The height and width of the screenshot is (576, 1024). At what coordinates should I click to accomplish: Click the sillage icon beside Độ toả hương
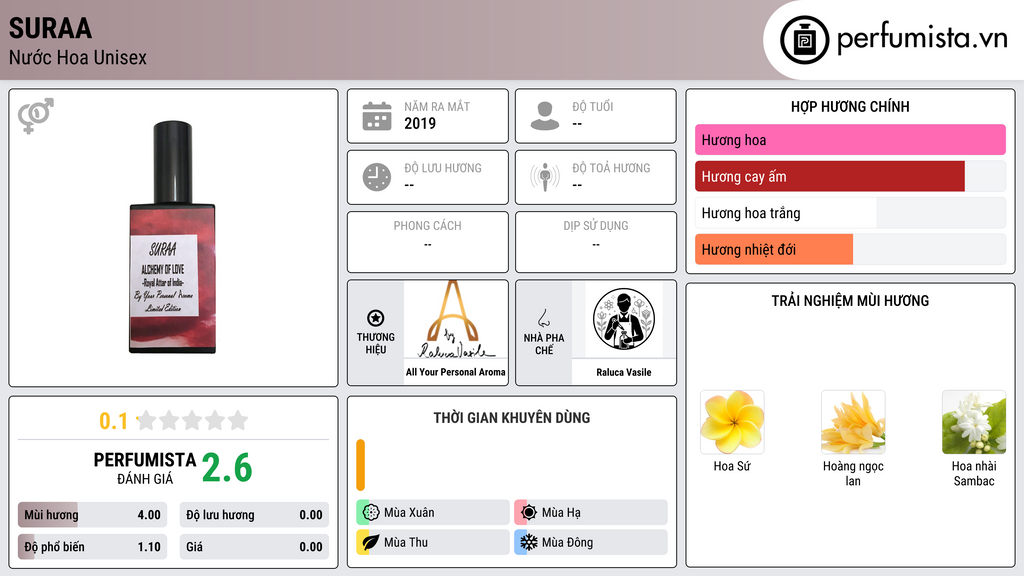(x=545, y=177)
